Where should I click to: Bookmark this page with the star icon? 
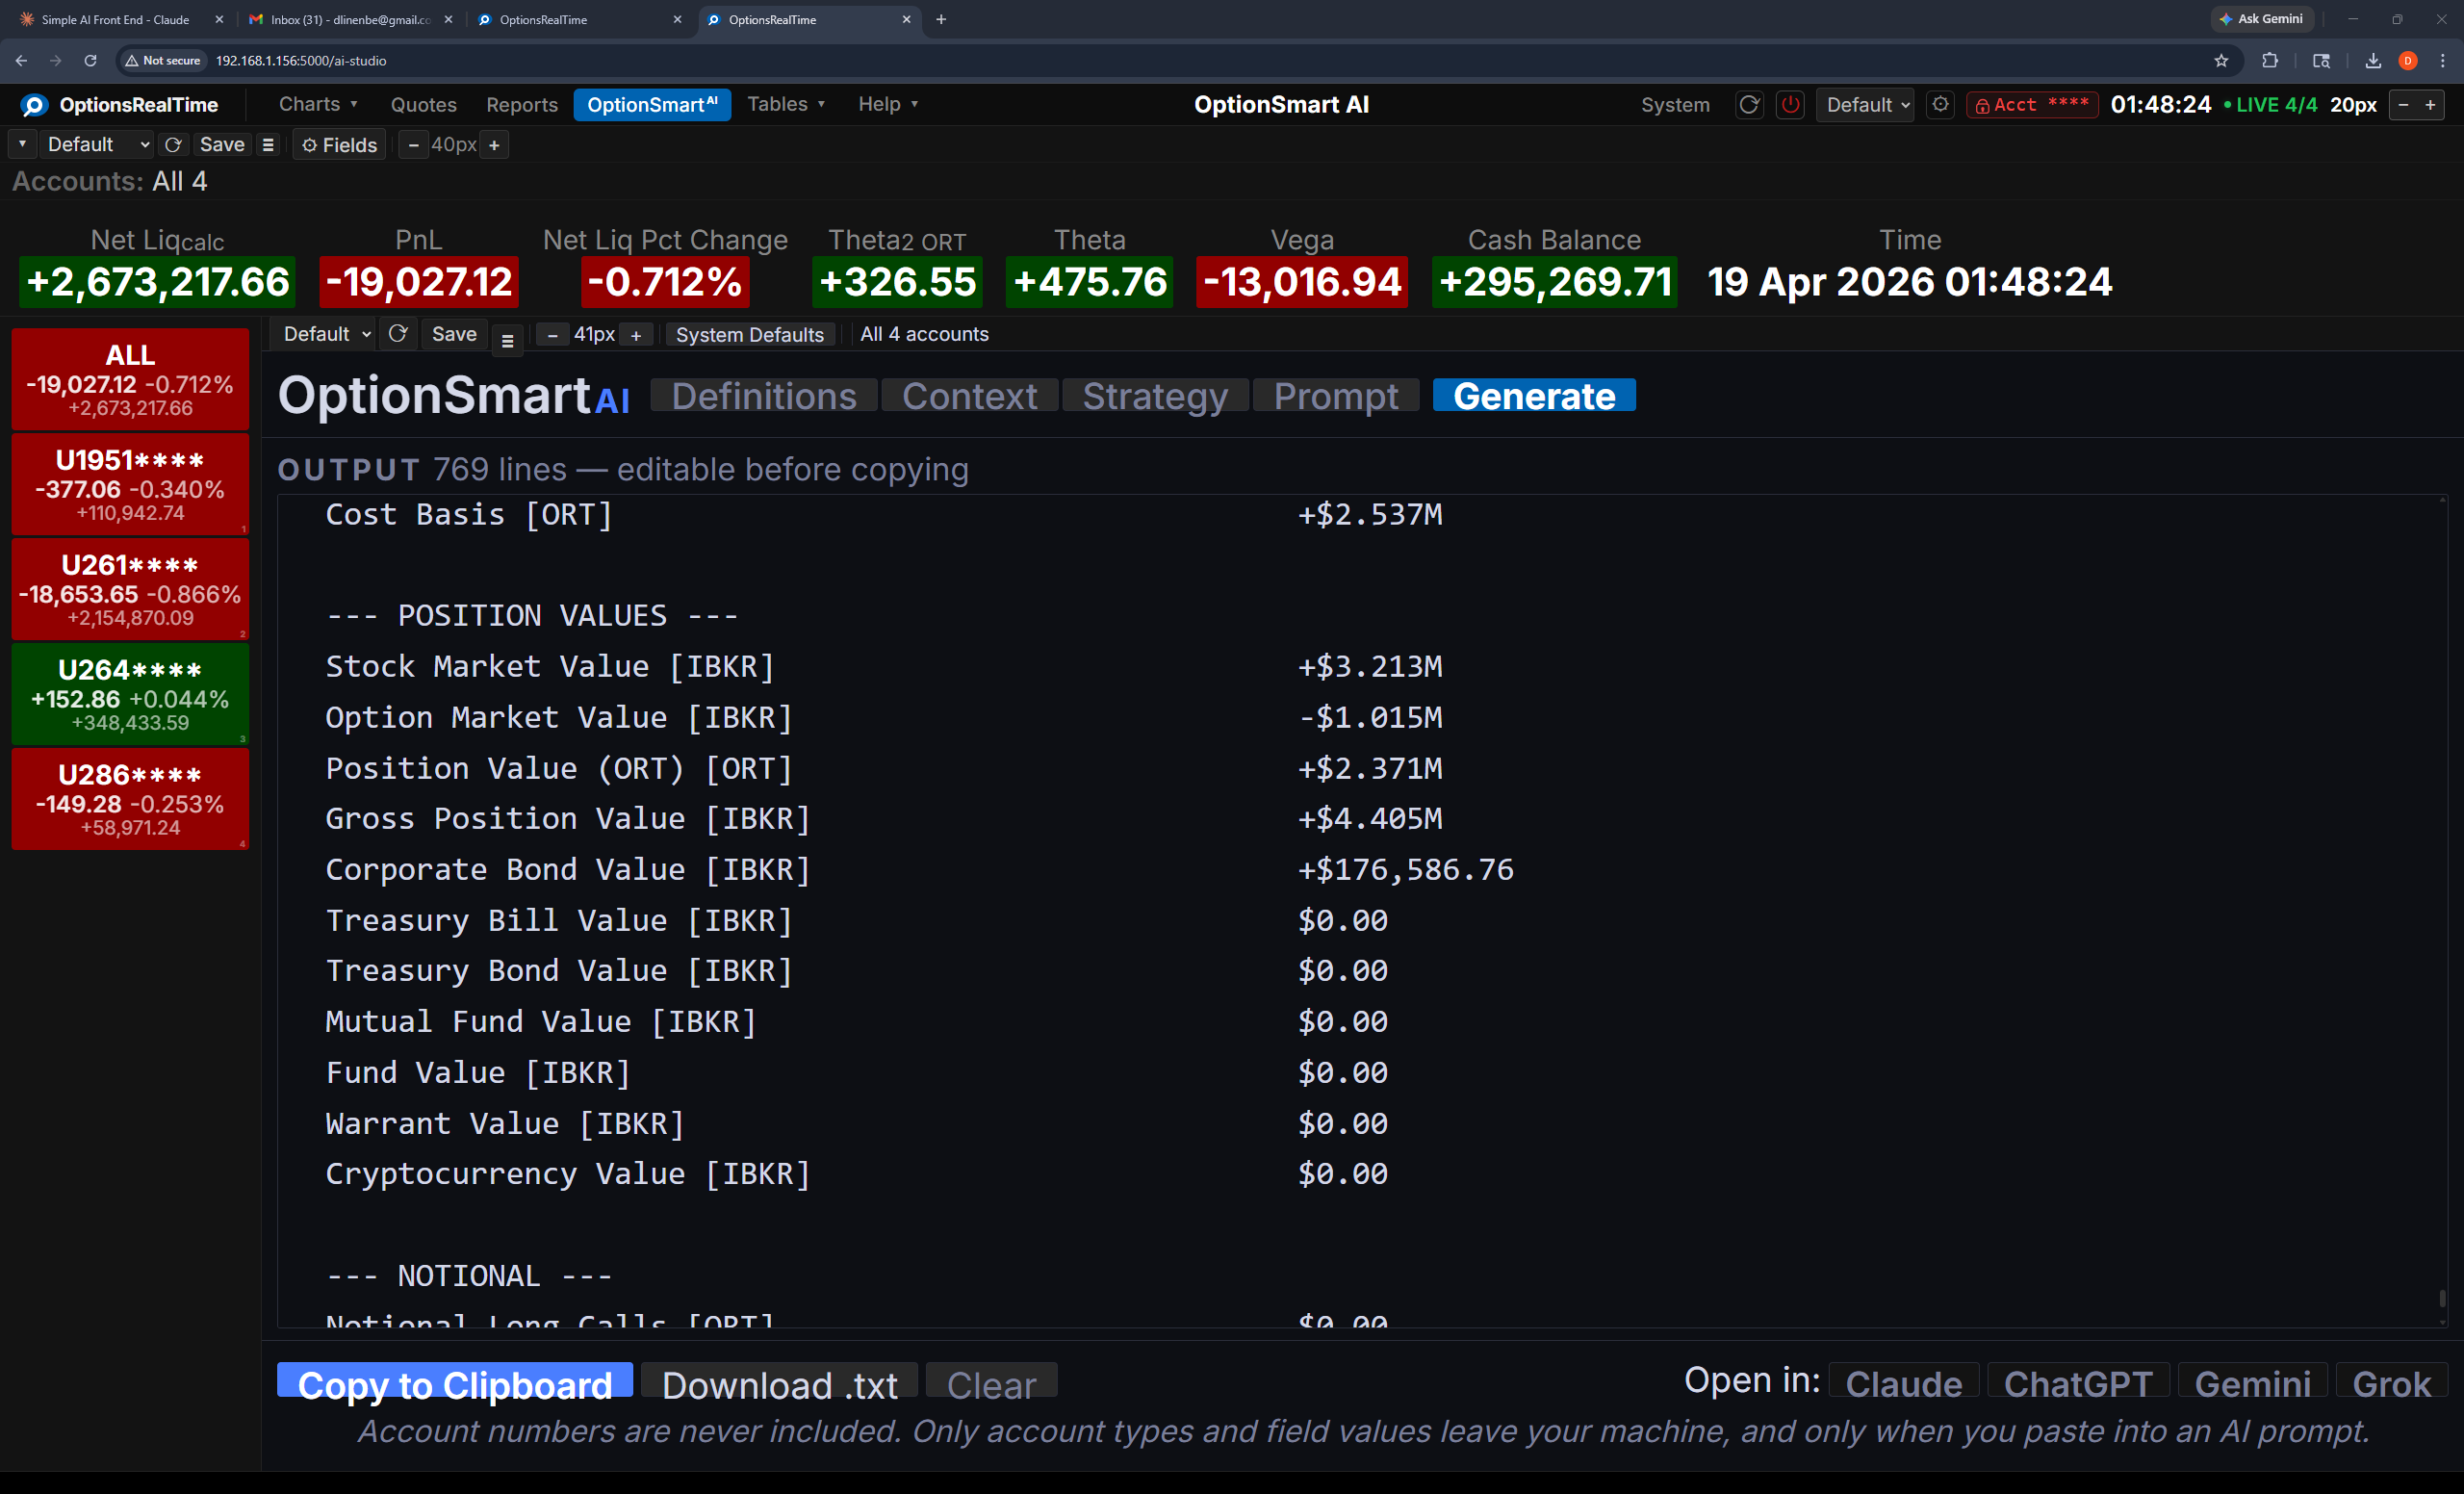(2221, 61)
